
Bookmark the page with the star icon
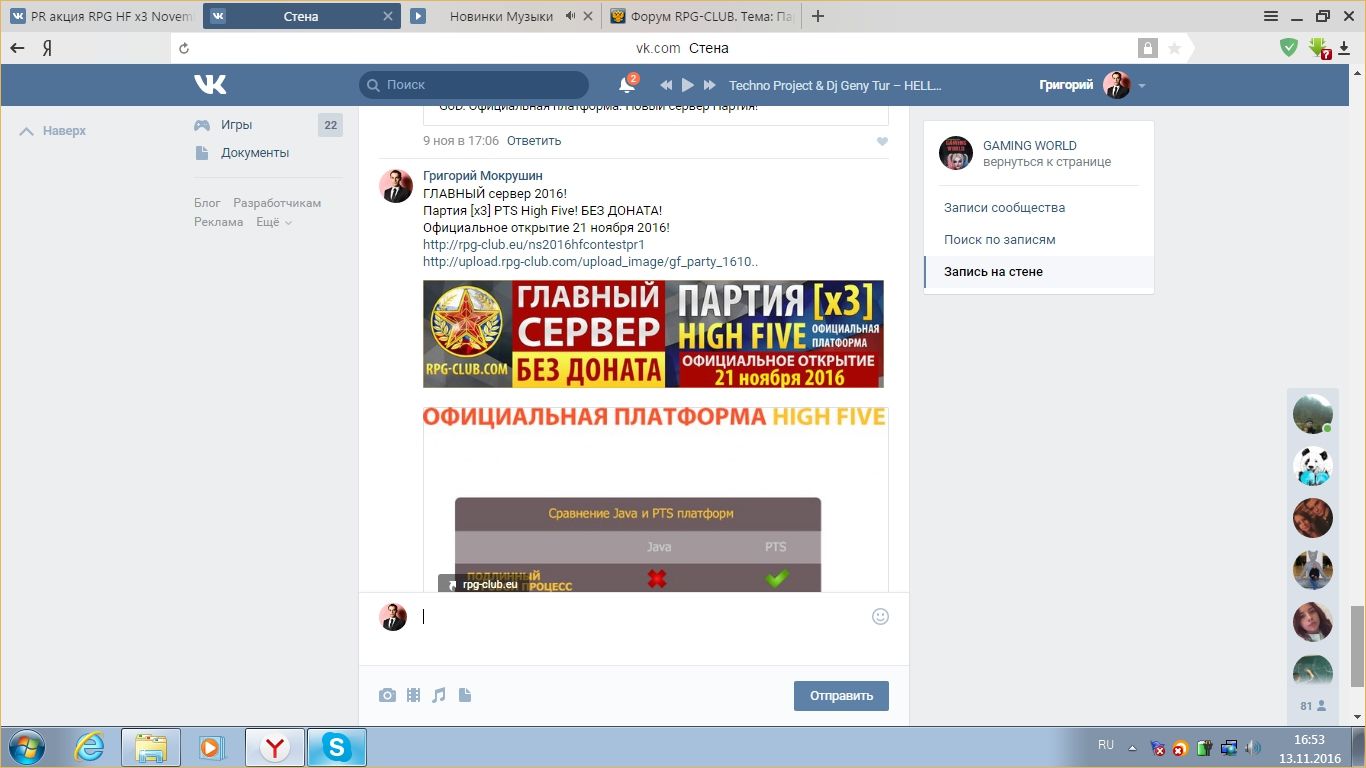click(x=1174, y=48)
